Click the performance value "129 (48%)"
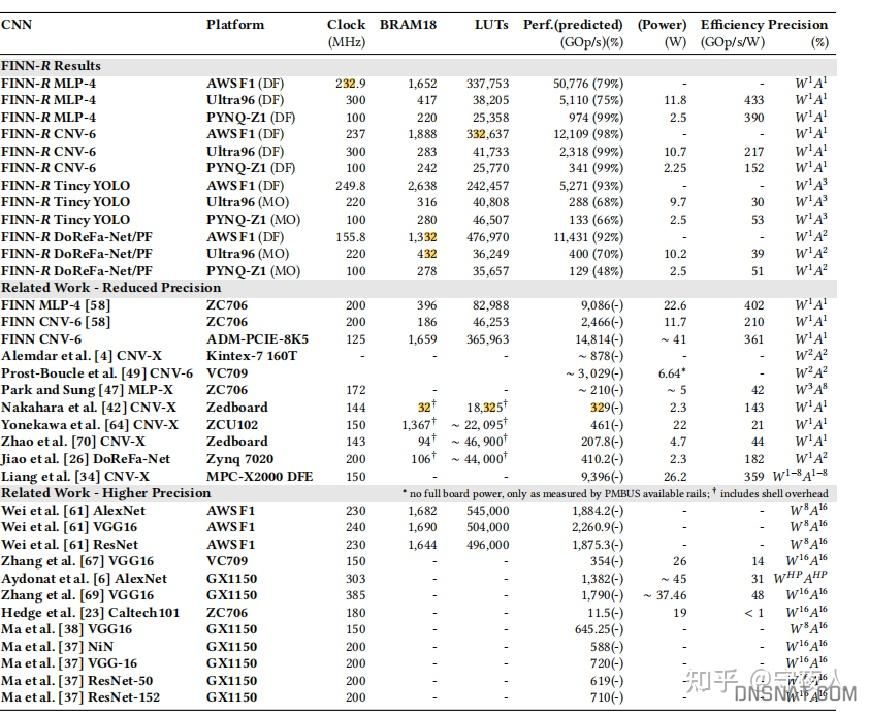The width and height of the screenshot is (869, 715). click(596, 271)
